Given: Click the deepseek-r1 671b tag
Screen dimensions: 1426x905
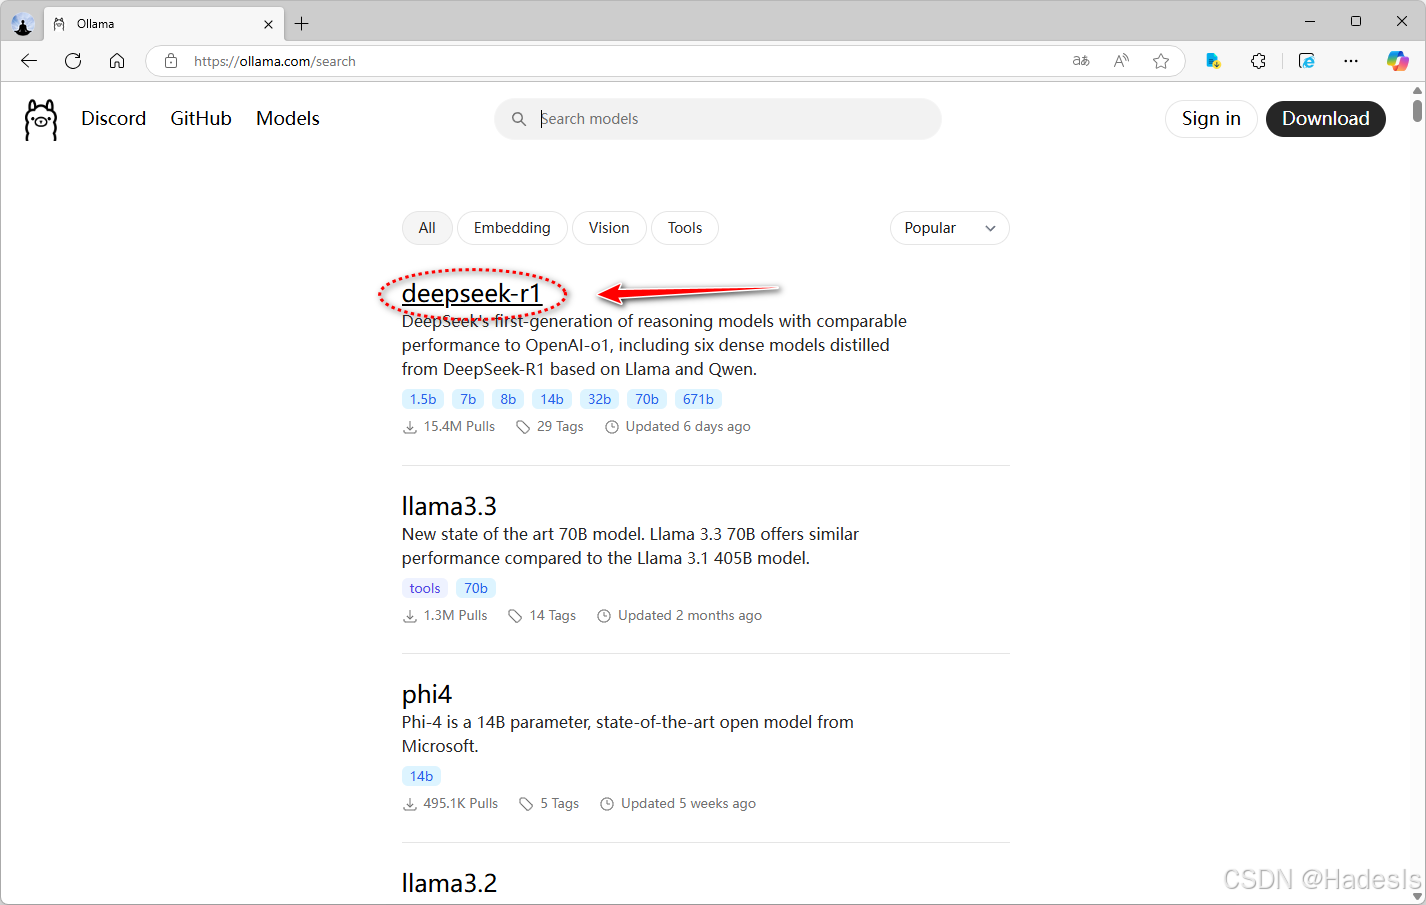Looking at the screenshot, I should (x=698, y=399).
